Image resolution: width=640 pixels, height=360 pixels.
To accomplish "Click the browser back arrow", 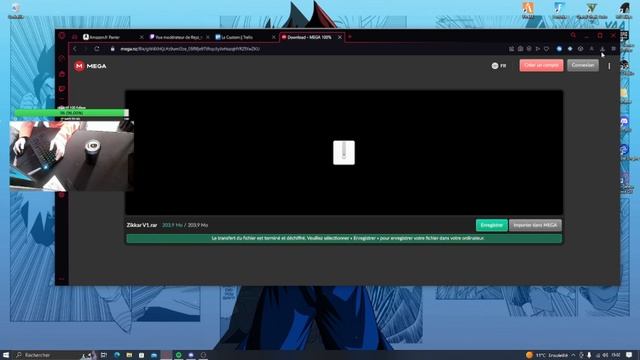I will (x=75, y=49).
